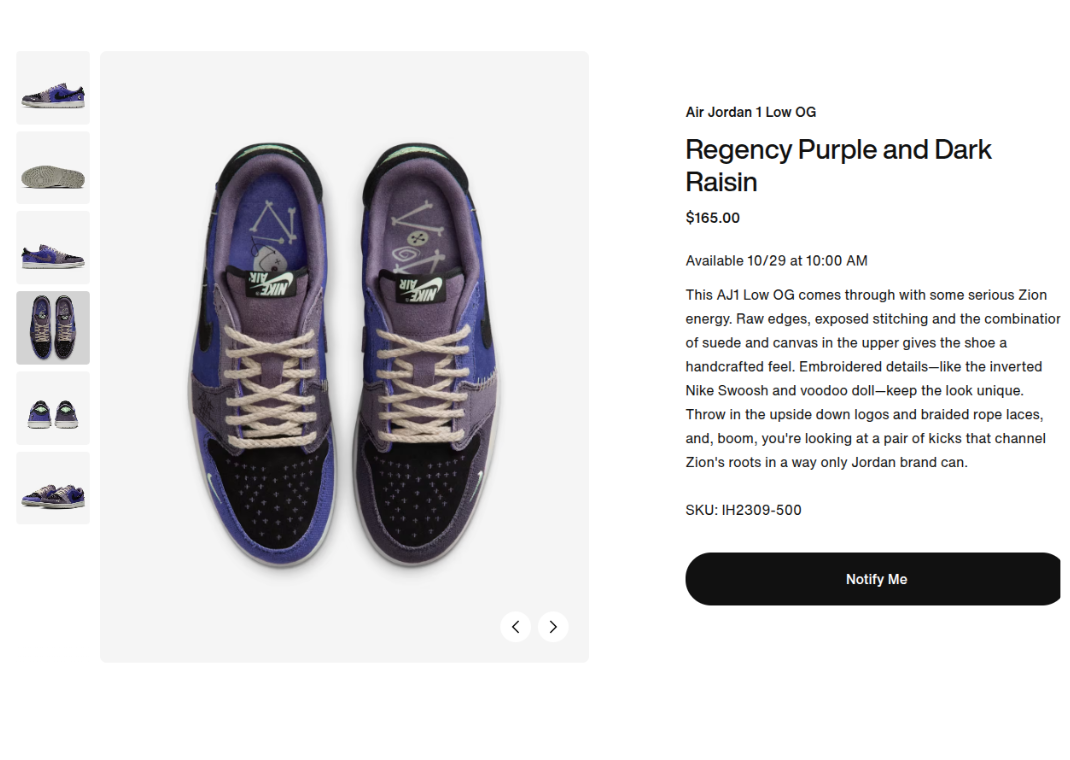Open the outsole view of the shoe
1070x760 pixels.
[52, 167]
